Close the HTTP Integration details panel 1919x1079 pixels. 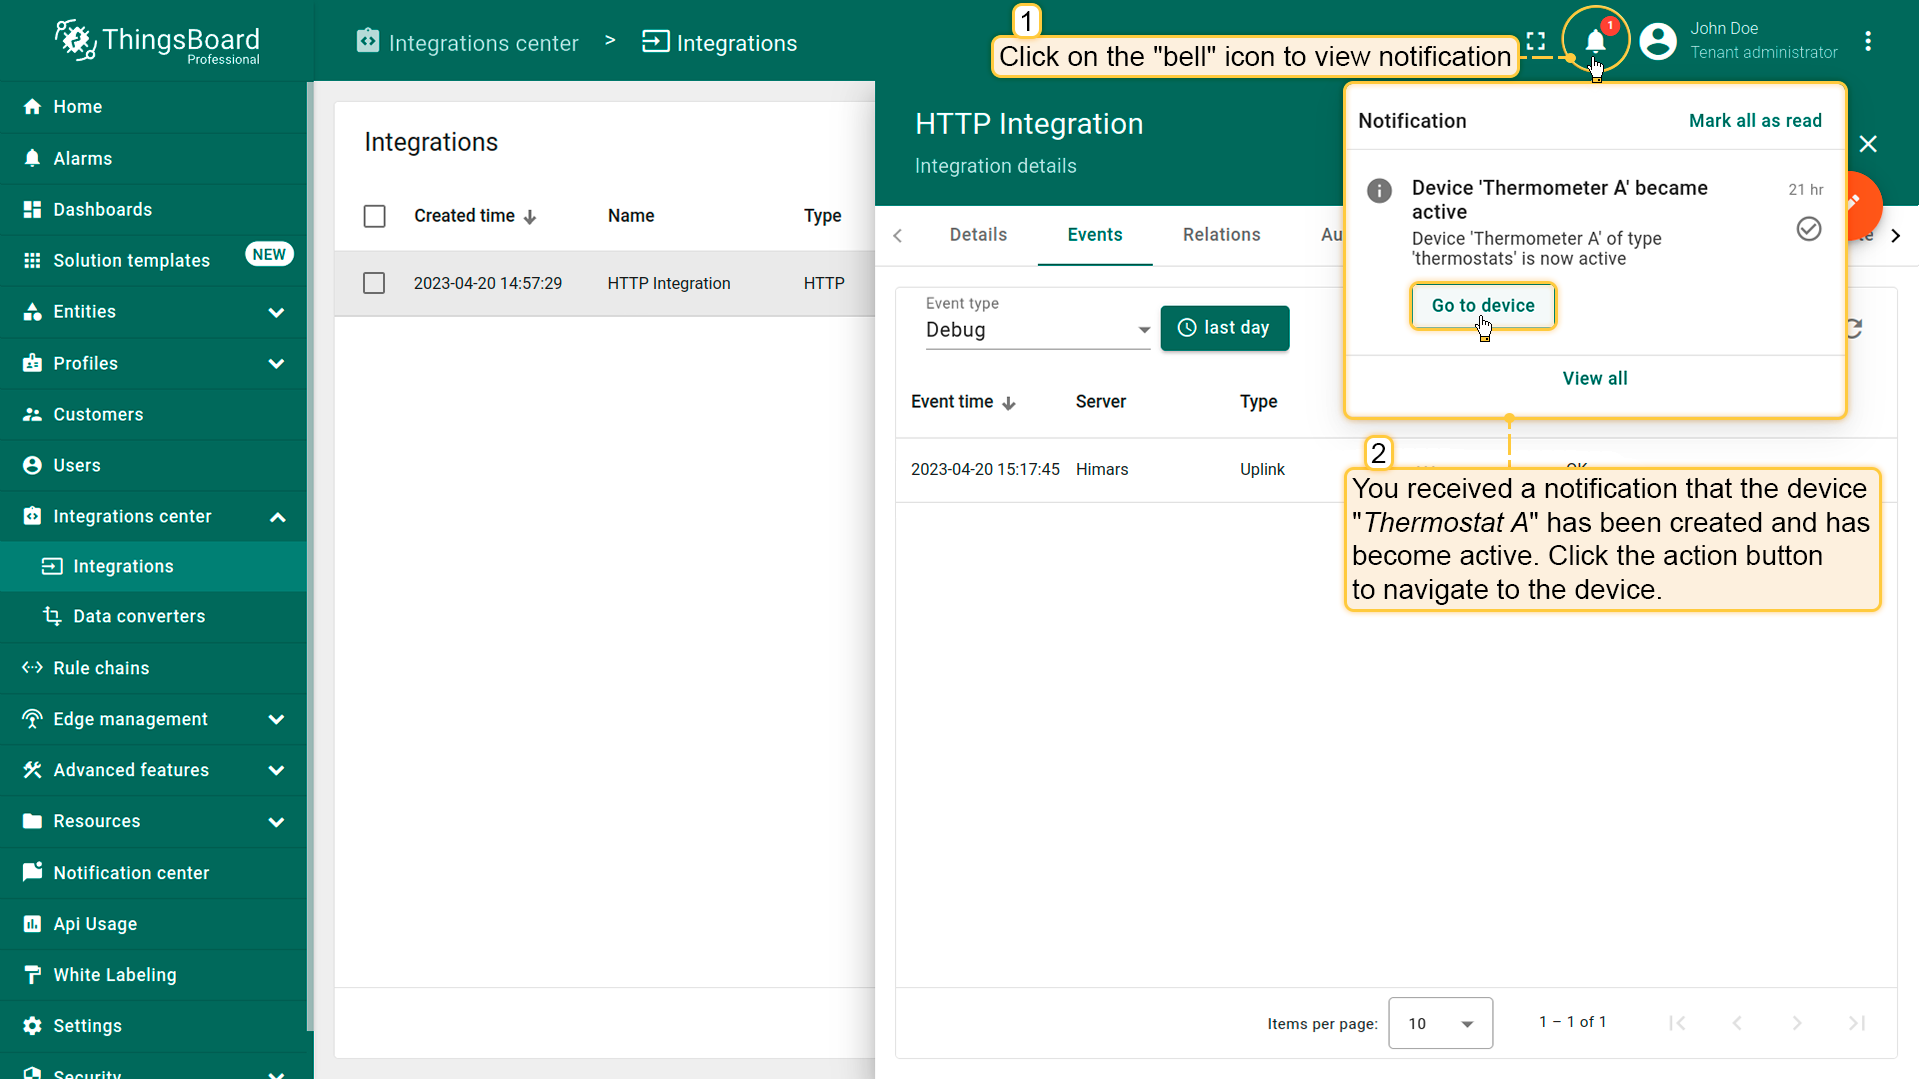(1868, 144)
